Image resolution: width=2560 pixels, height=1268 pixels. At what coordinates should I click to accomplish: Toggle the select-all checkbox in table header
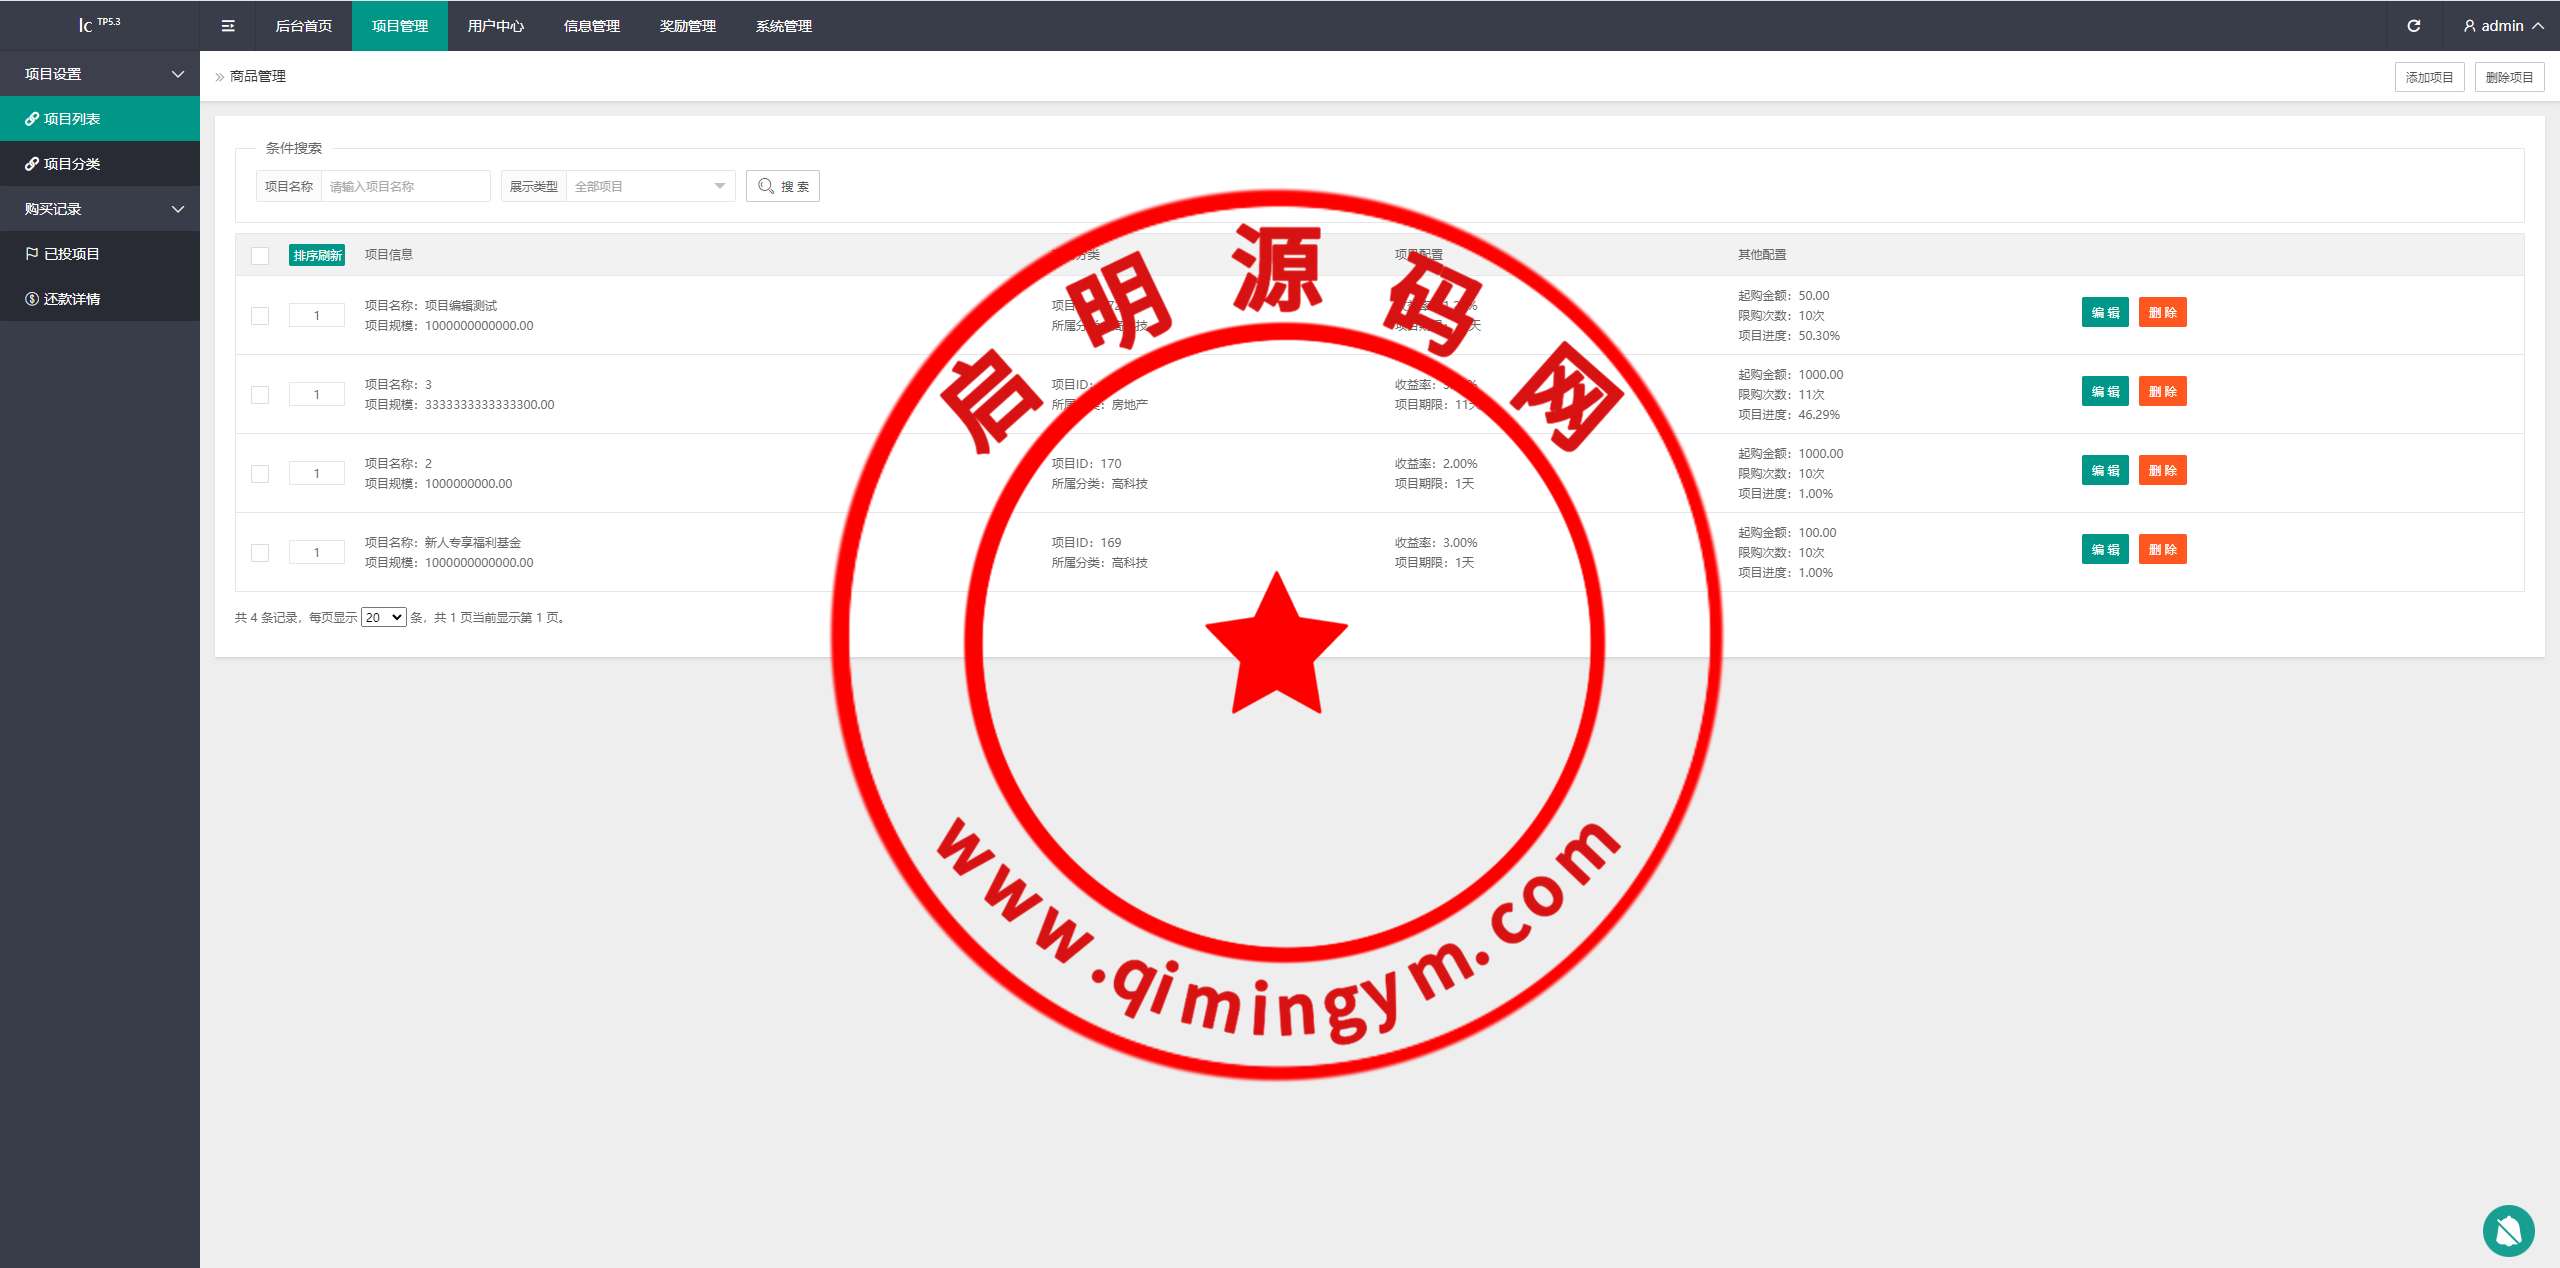(260, 256)
